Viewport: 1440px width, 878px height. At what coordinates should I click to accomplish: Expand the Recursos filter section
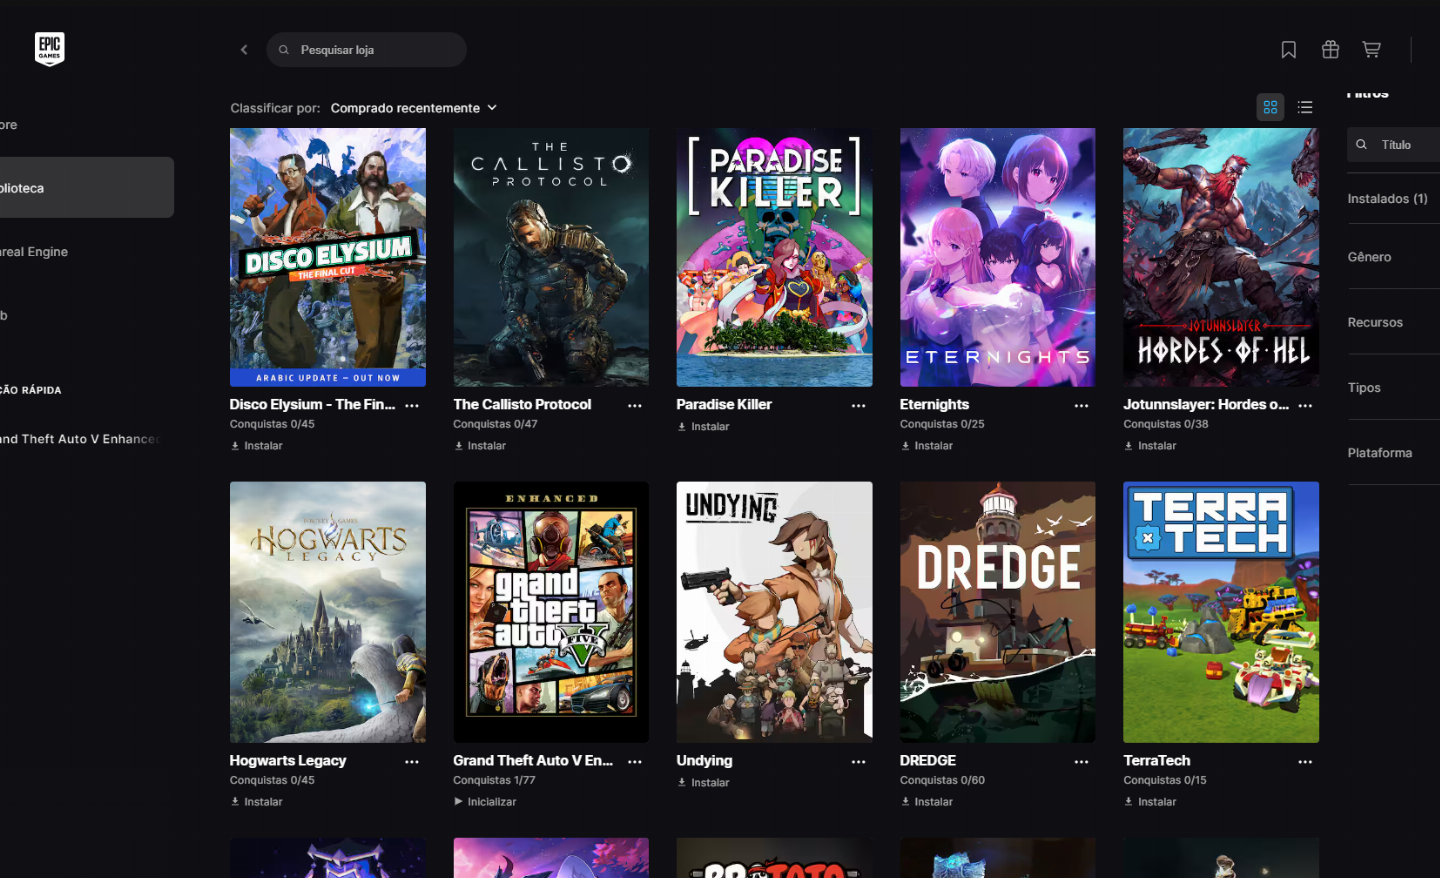(x=1393, y=322)
